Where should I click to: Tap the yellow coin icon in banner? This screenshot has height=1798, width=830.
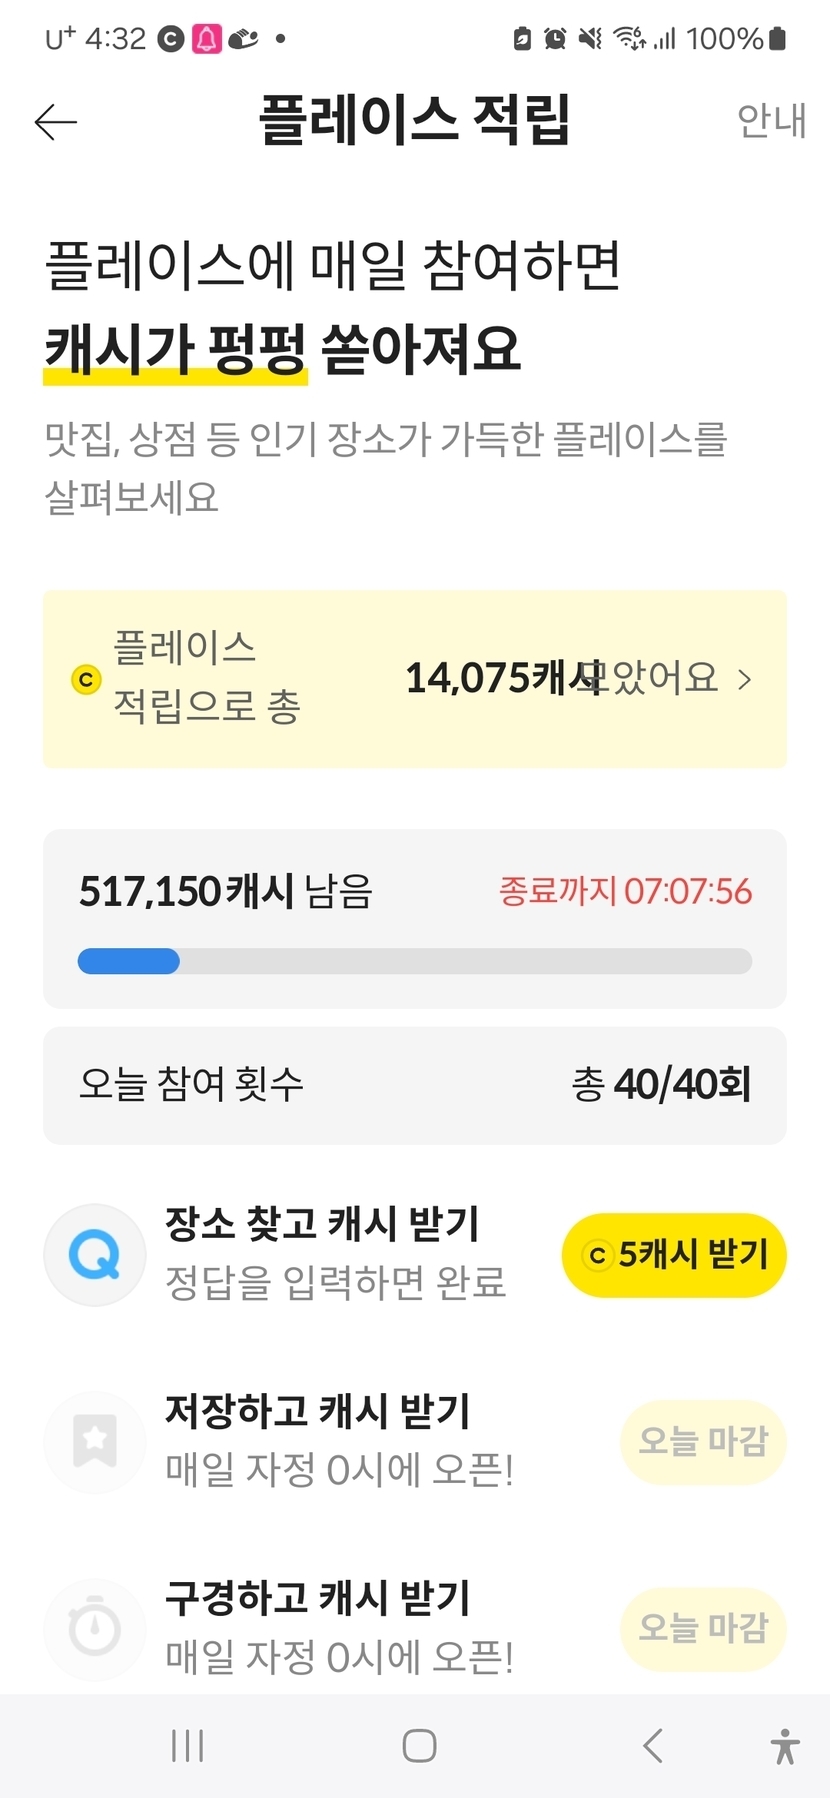coord(86,680)
